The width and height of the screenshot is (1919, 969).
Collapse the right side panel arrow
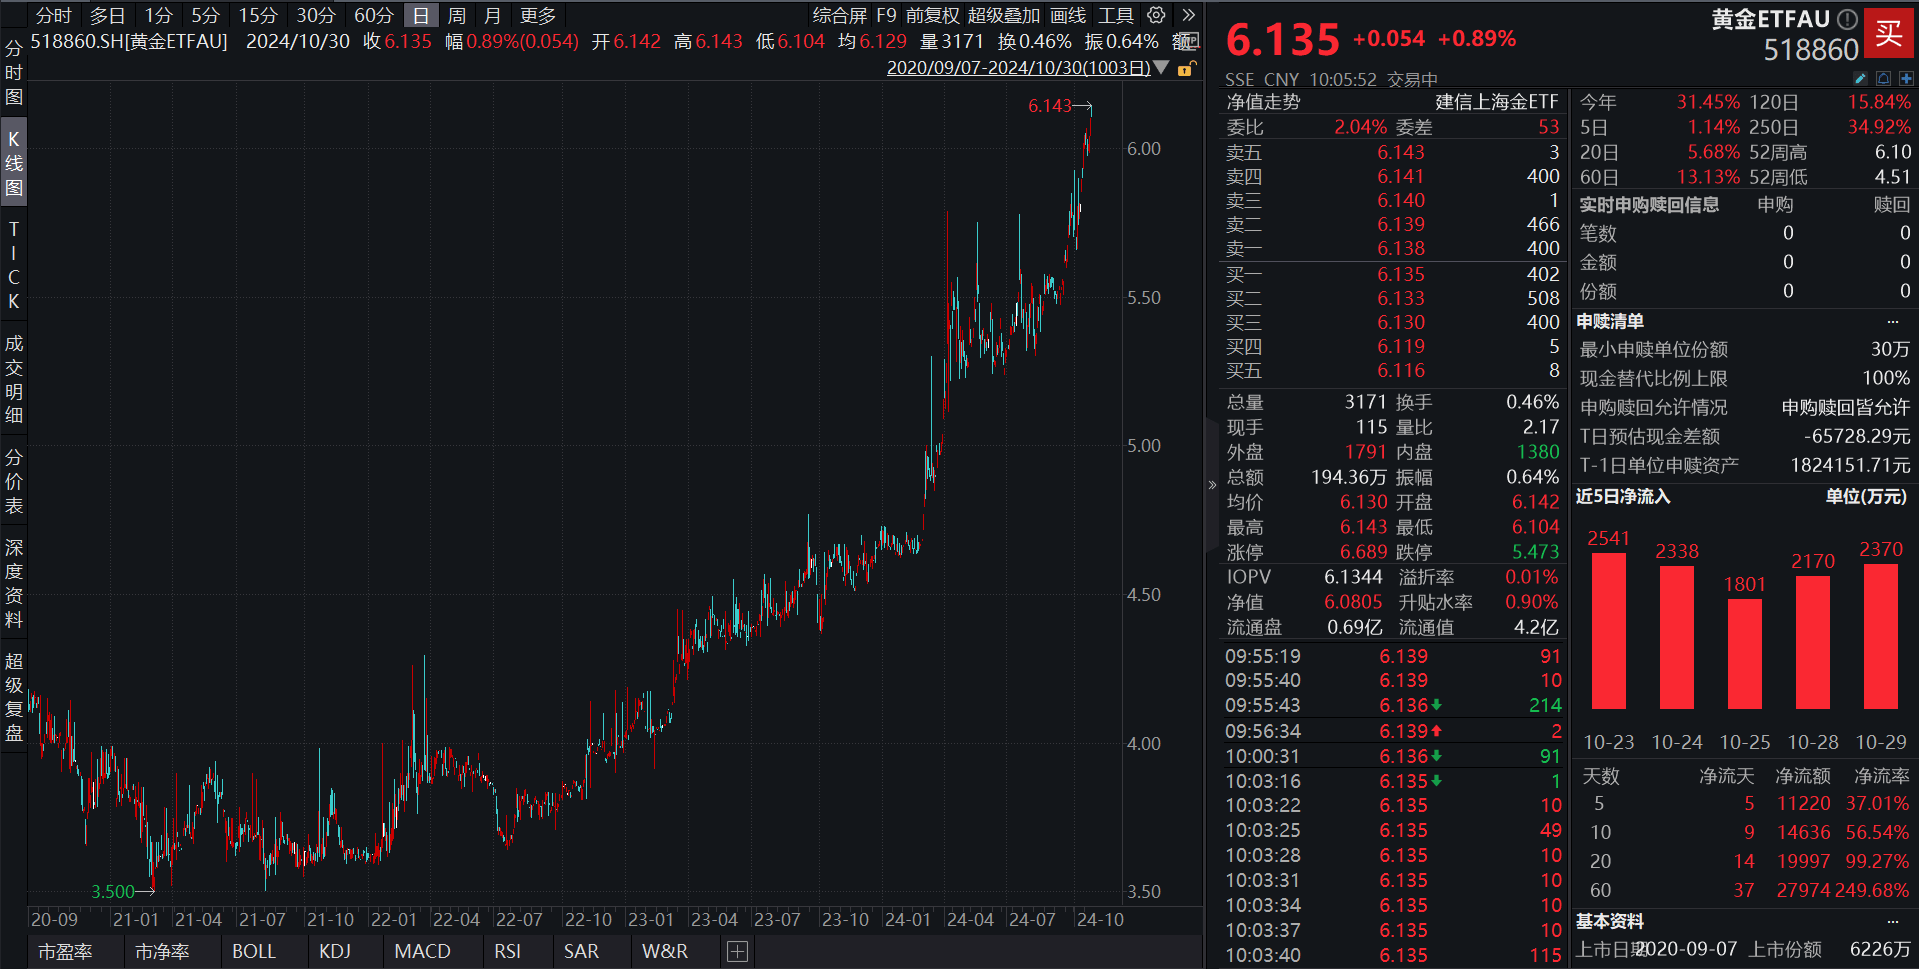pyautogui.click(x=1212, y=485)
